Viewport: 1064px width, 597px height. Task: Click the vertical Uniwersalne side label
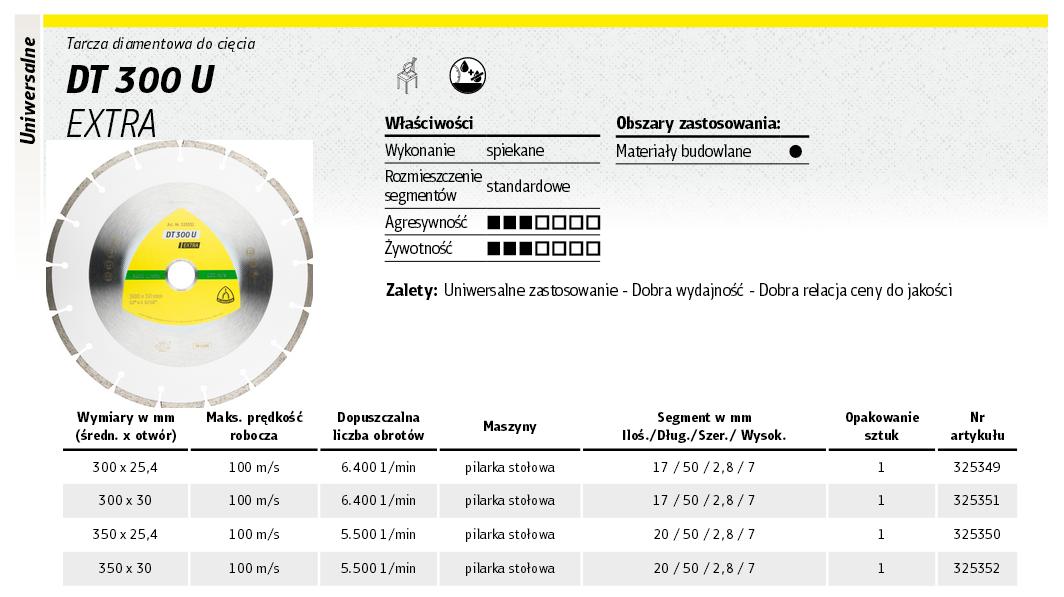[x=28, y=90]
